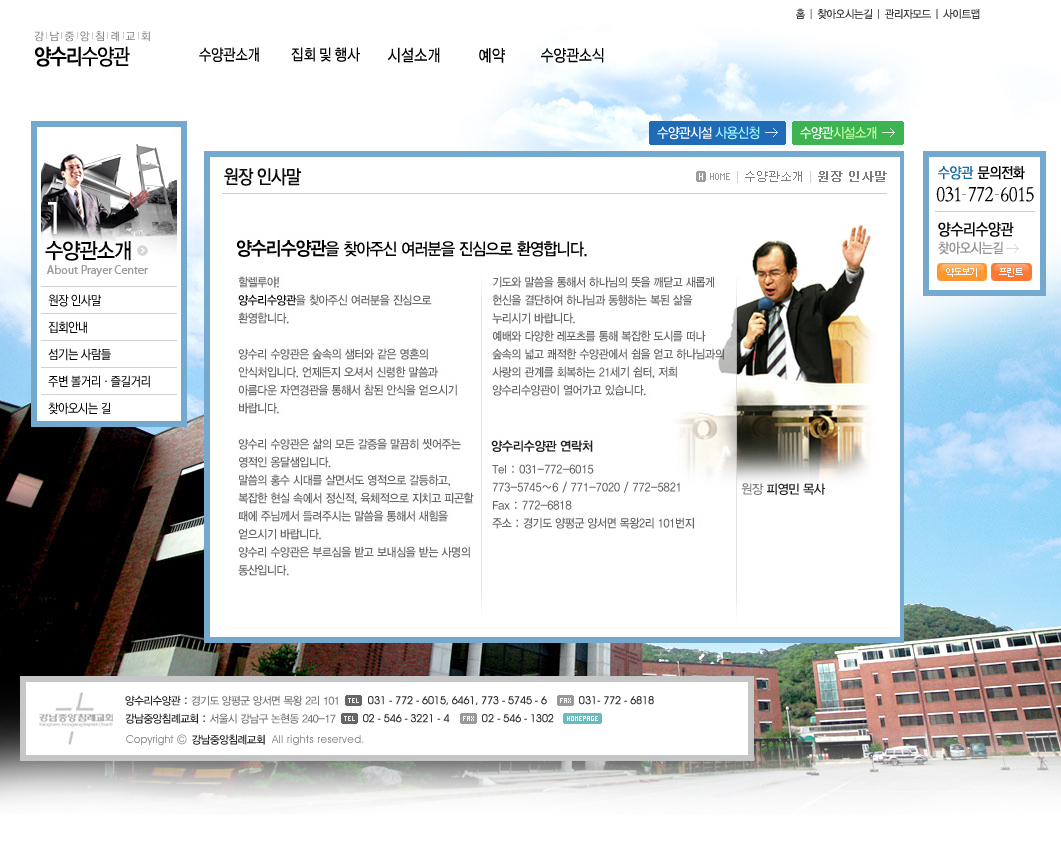Open the 집회 및 행사 top menu

[325, 55]
